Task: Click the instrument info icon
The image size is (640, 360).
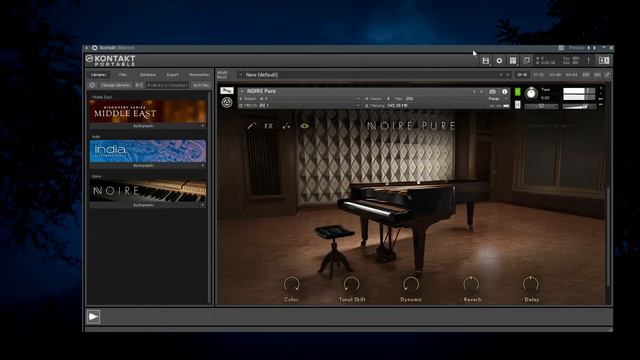Action: click(x=505, y=91)
